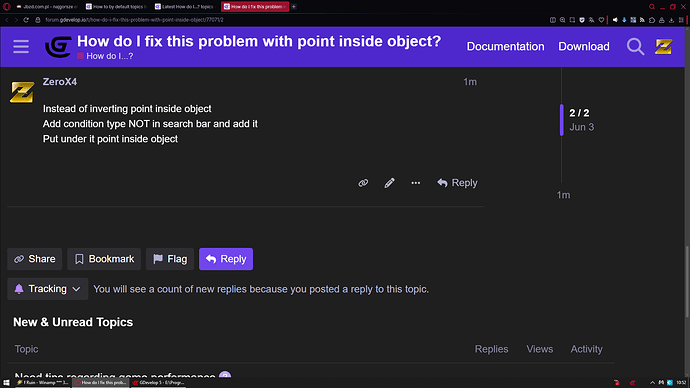Click the blue download arrow extension
Viewport: 690px width, 388px height.
pyautogui.click(x=624, y=20)
